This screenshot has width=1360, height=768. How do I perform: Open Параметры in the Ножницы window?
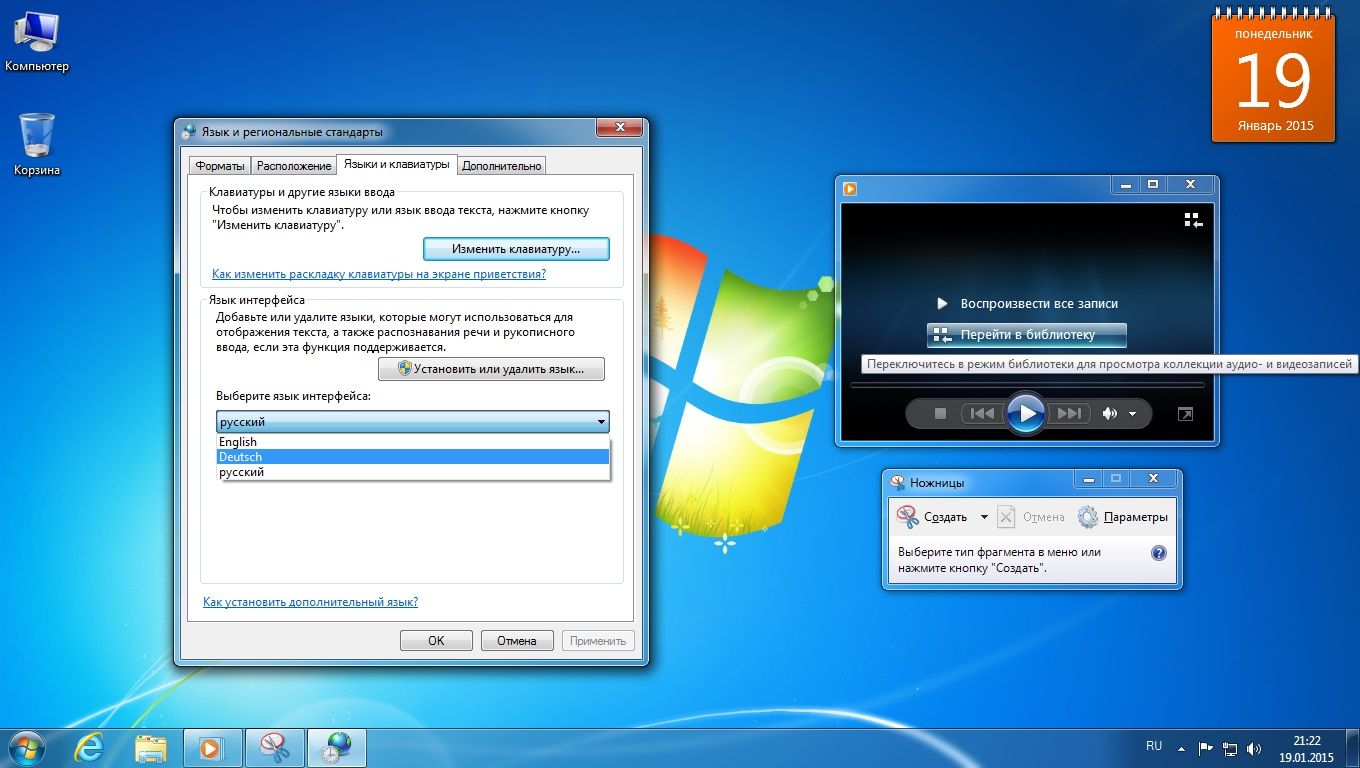[1123, 517]
